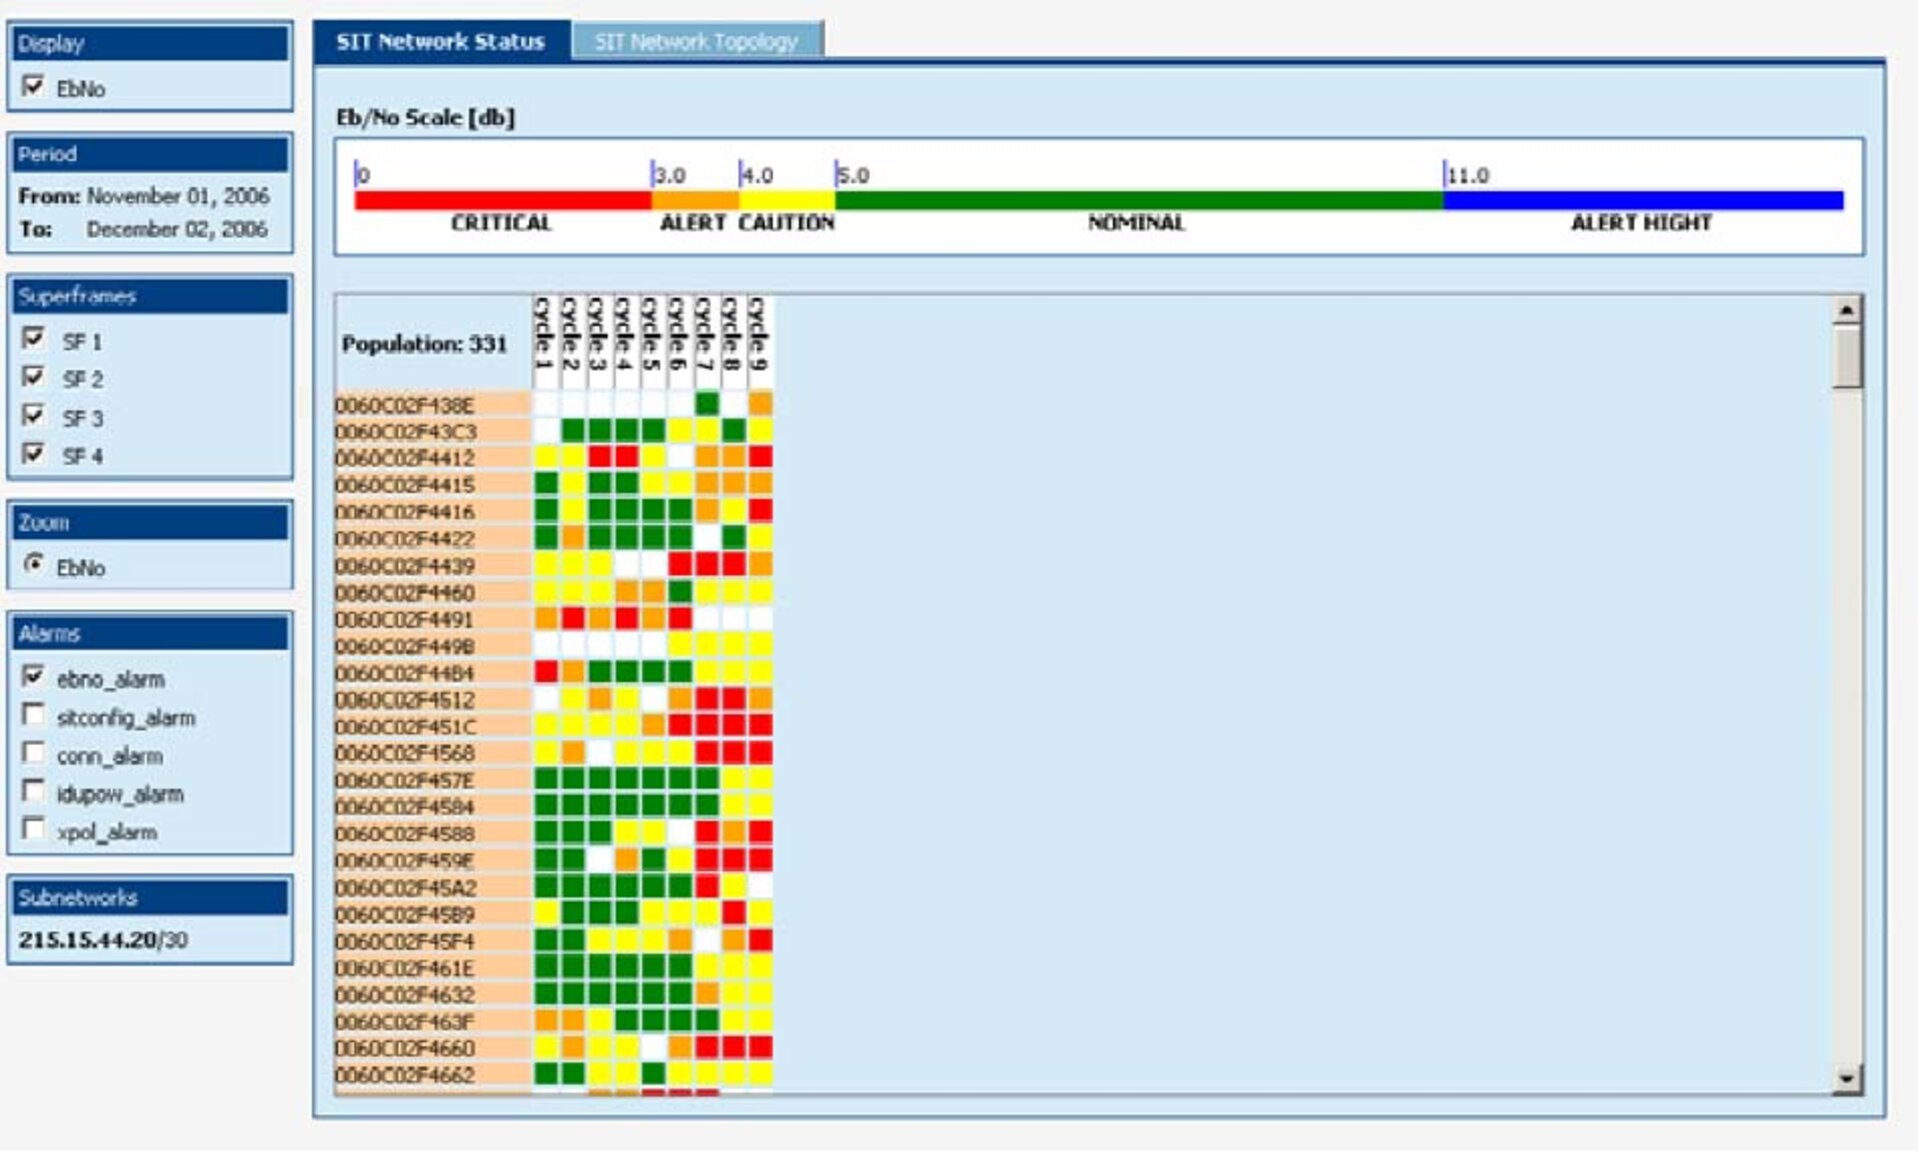Image resolution: width=1920 pixels, height=1153 pixels.
Task: Select terminal row 0060C02F45F4
Action: click(x=432, y=942)
